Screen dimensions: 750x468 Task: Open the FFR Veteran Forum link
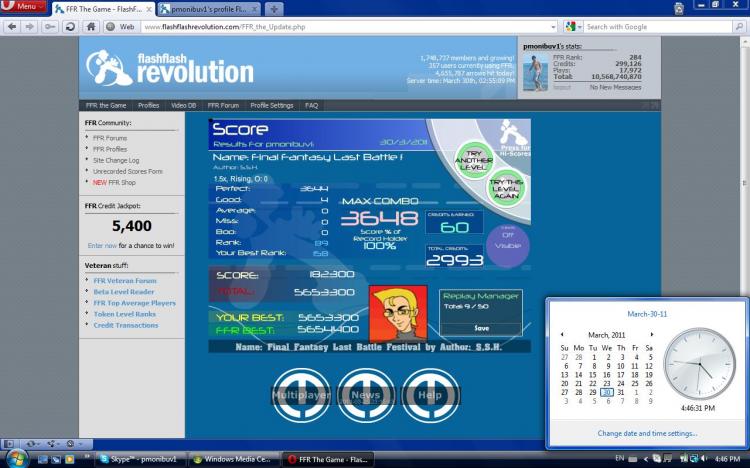125,281
